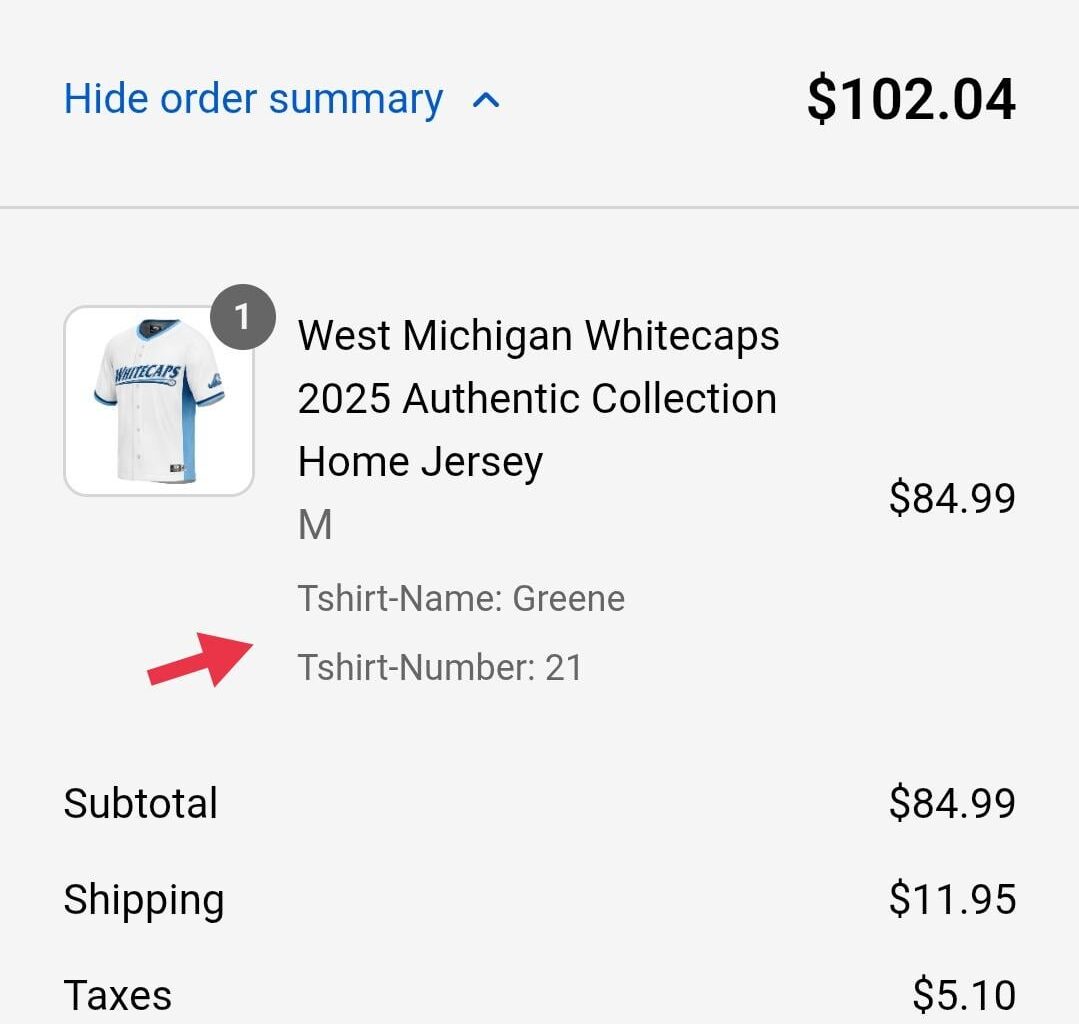Click the Taxes label
Image resolution: width=1079 pixels, height=1024 pixels.
[x=118, y=993]
